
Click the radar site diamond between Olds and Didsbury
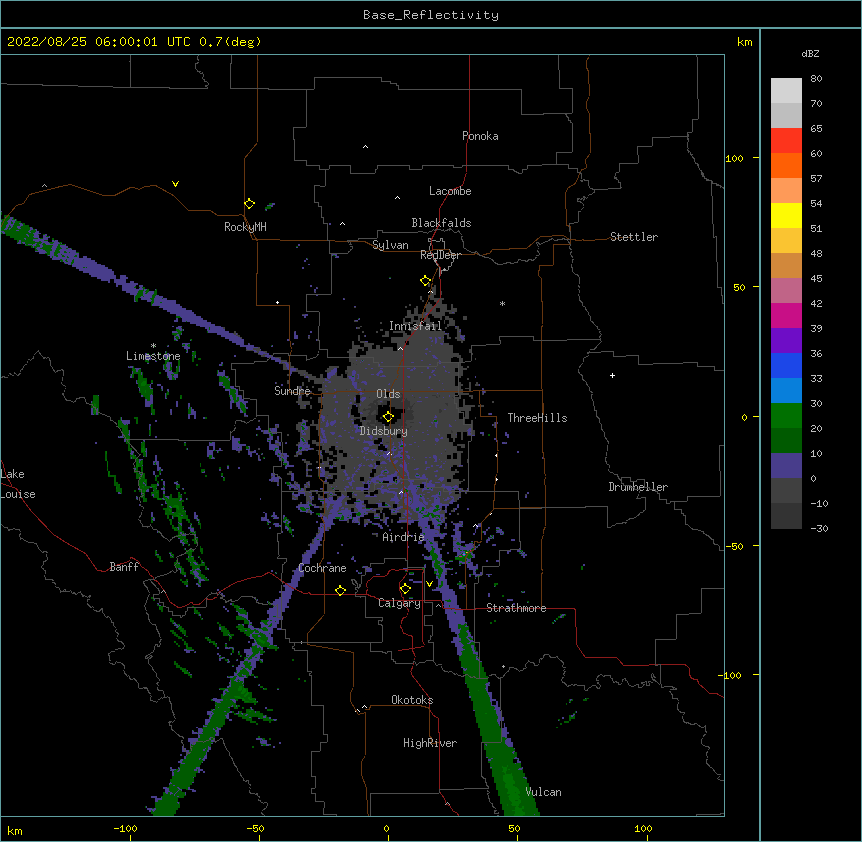[388, 417]
